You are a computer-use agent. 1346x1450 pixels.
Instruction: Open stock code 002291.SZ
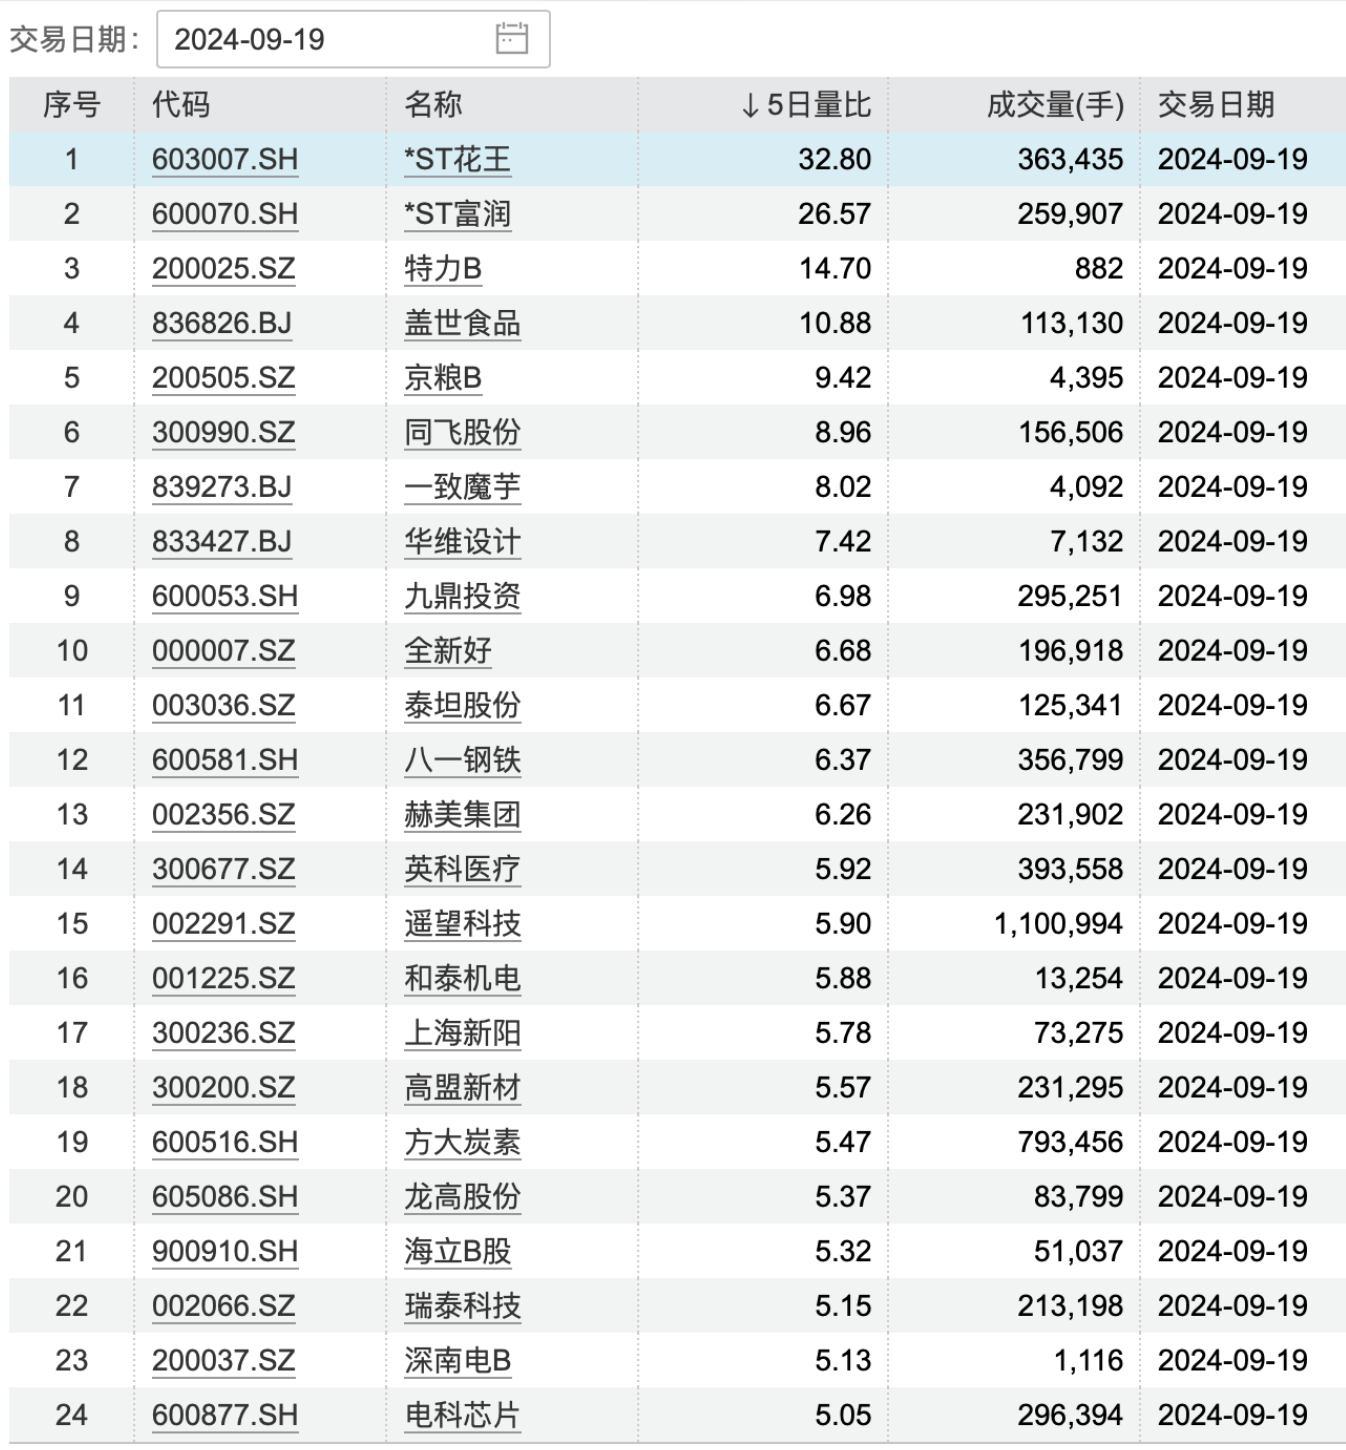coord(224,923)
